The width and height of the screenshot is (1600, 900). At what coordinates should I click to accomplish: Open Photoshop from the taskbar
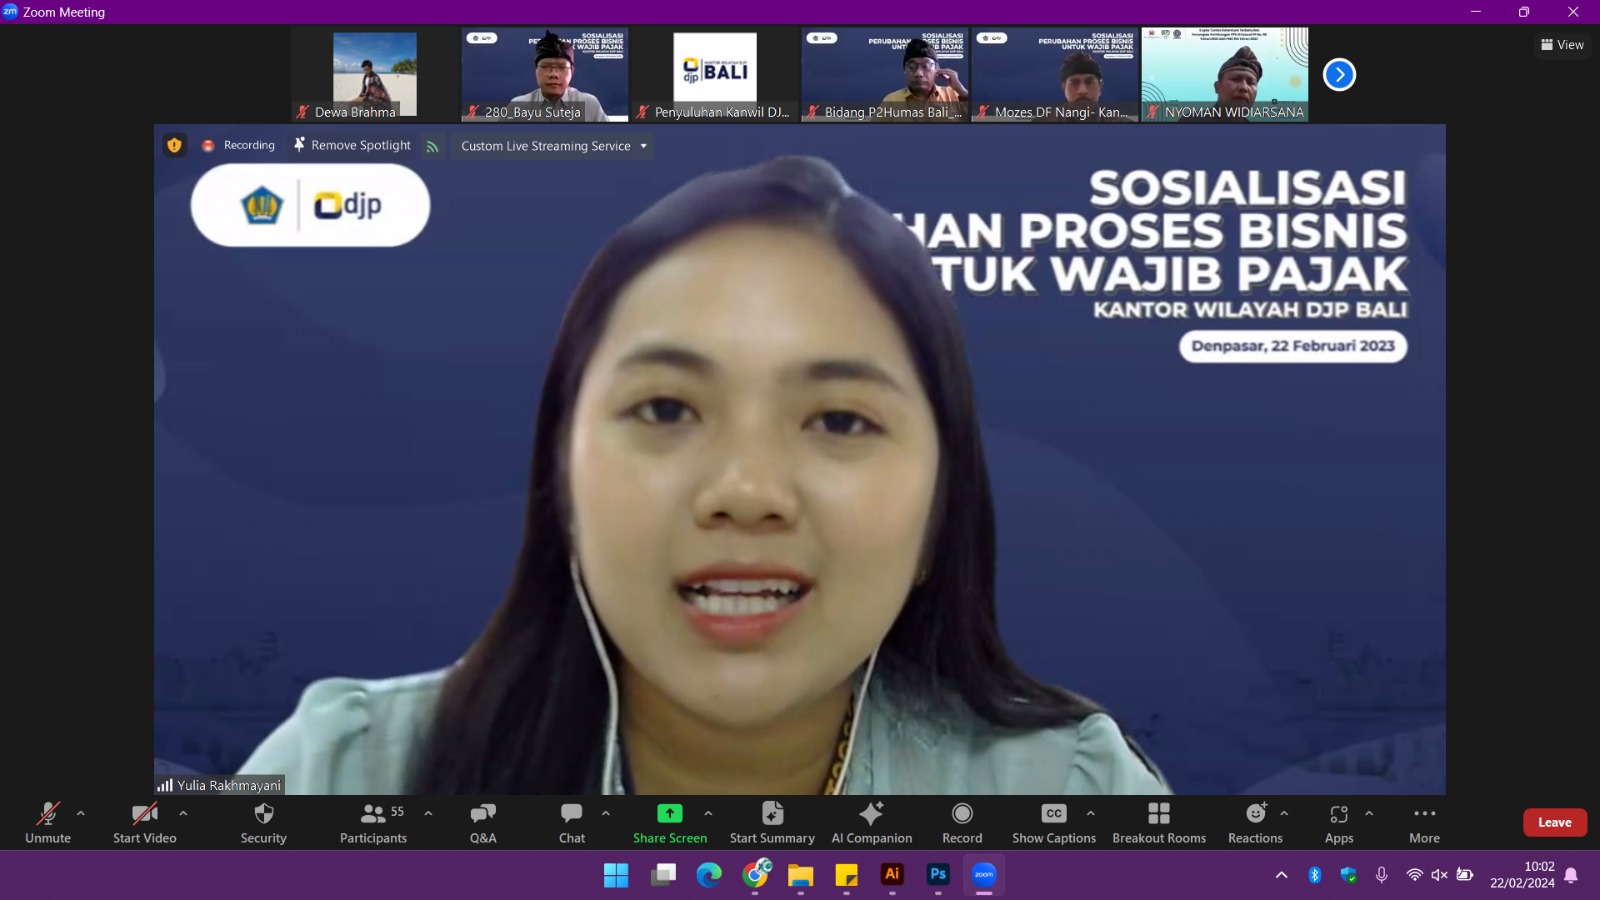tap(938, 875)
